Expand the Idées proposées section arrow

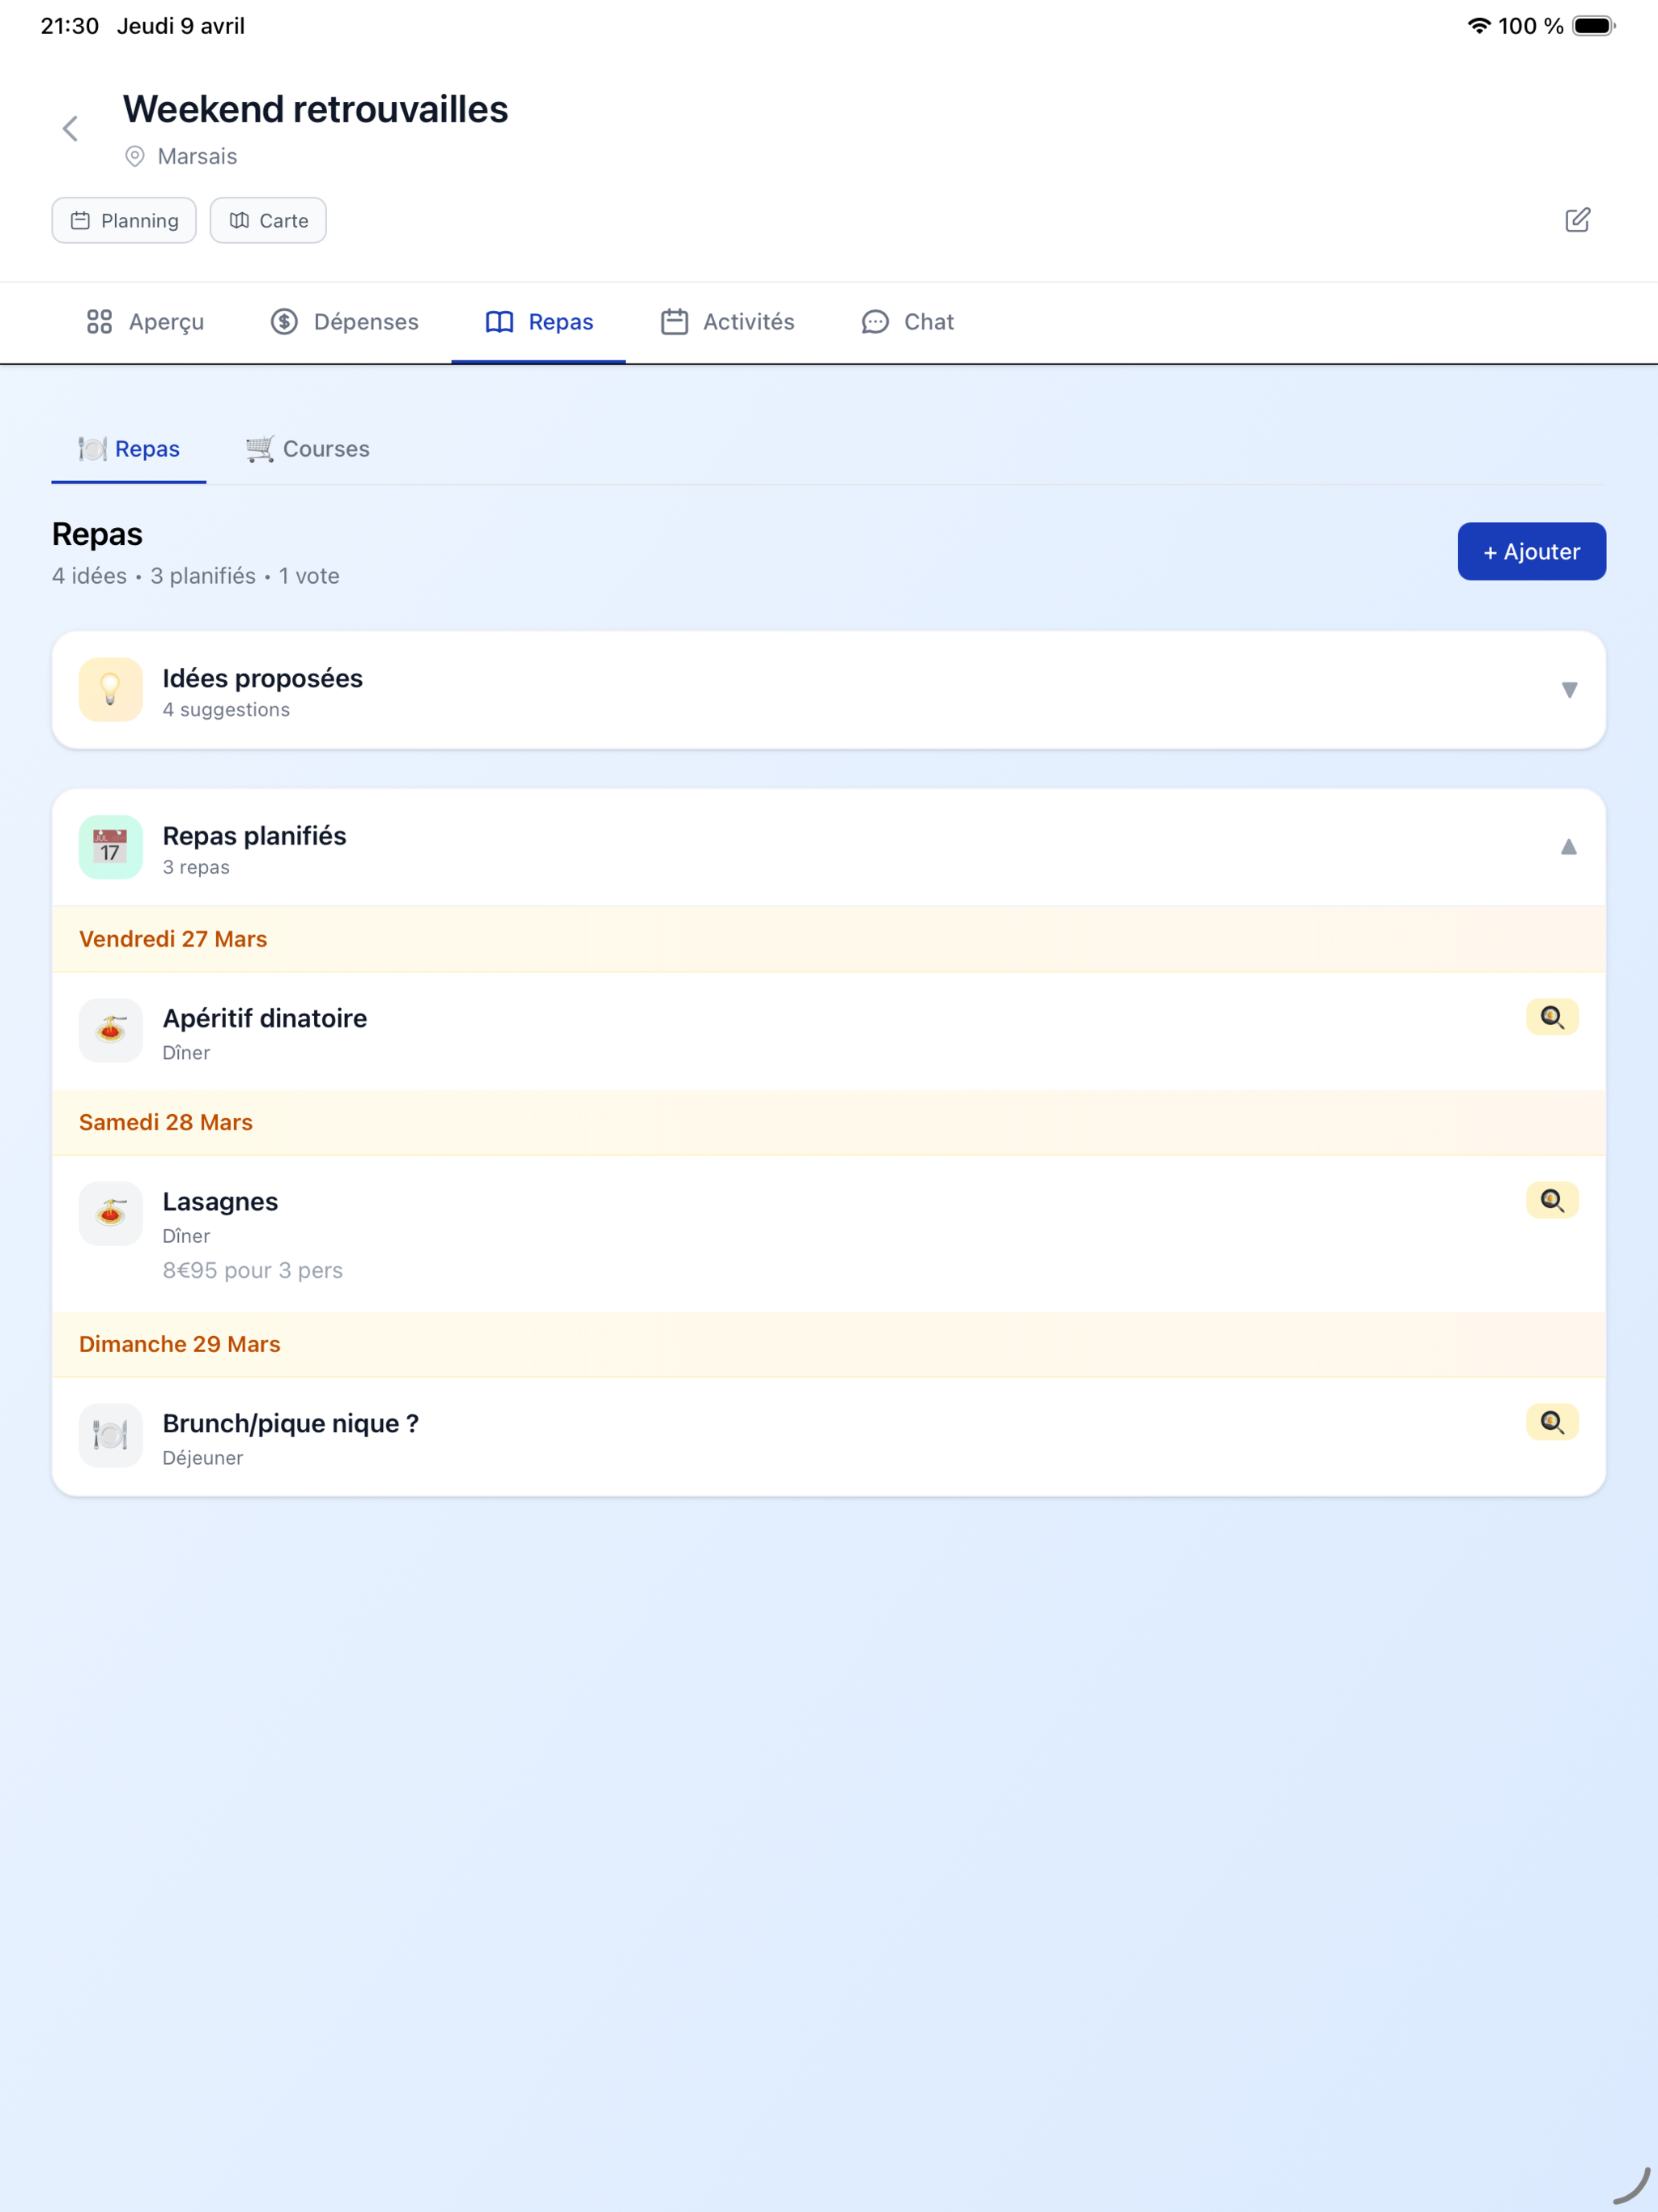pos(1569,690)
